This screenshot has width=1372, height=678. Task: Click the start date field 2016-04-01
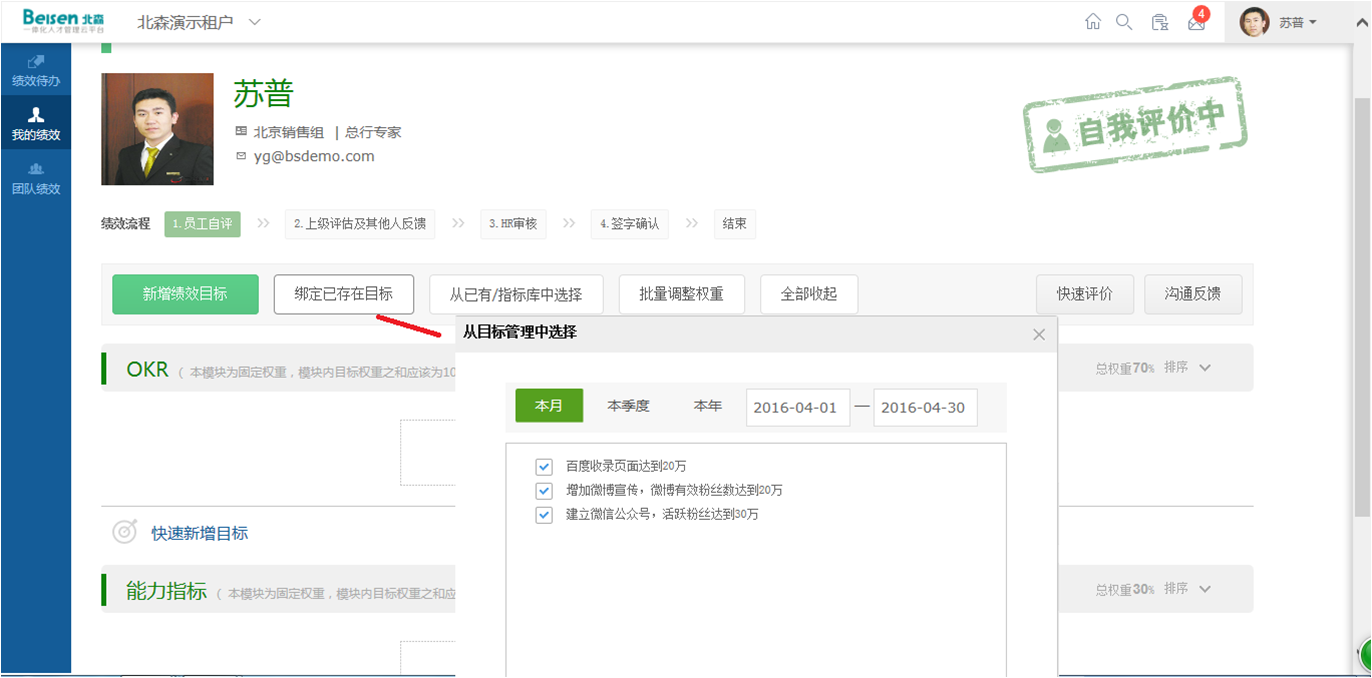797,407
